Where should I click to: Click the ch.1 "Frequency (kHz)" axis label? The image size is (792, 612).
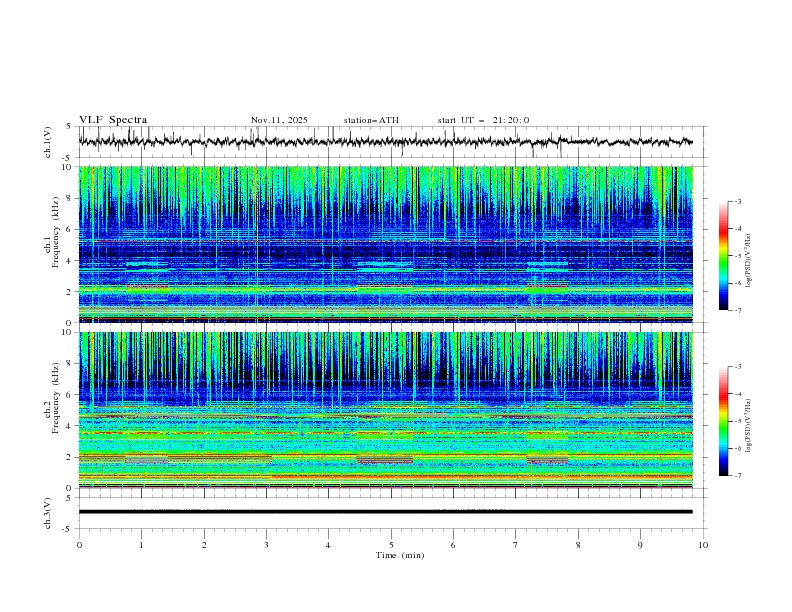pyautogui.click(x=56, y=232)
